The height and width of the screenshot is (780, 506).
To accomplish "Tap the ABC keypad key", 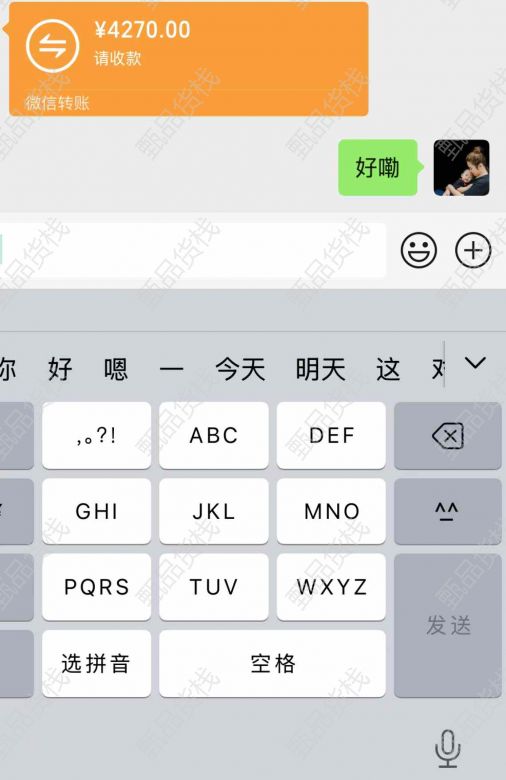I will click(x=214, y=436).
